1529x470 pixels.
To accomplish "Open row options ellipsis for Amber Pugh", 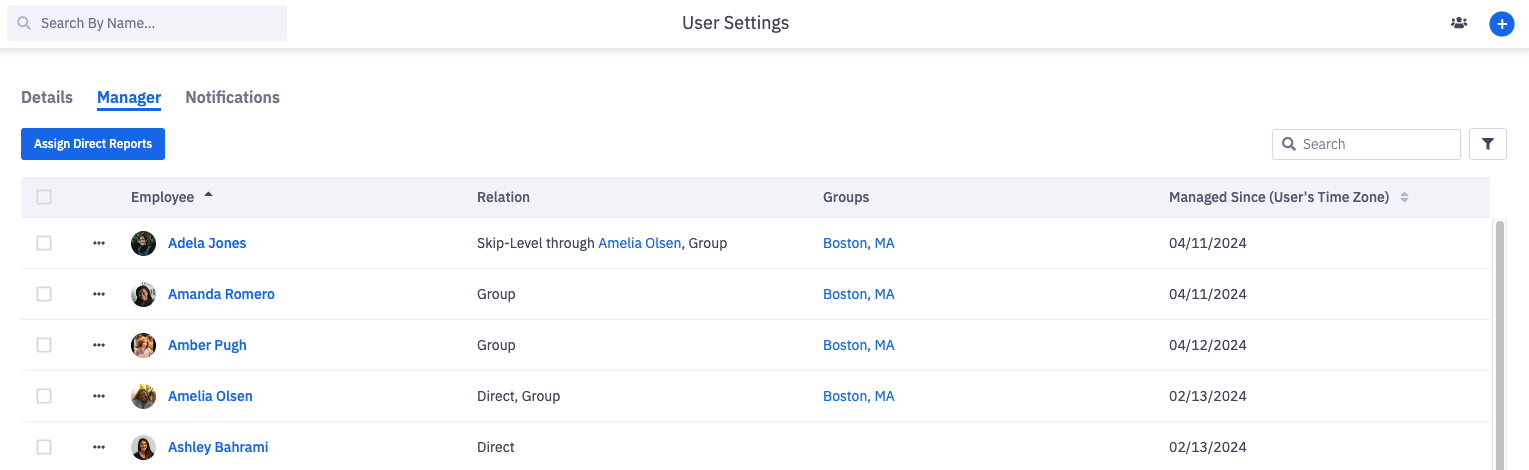I will [99, 345].
